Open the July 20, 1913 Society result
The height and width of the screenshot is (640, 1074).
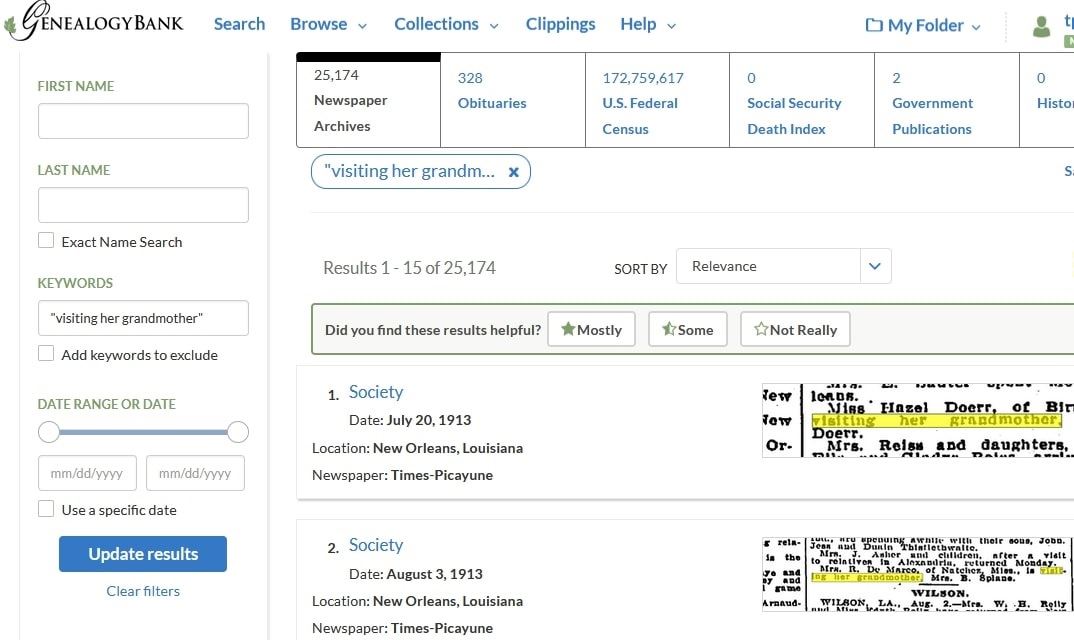point(376,392)
